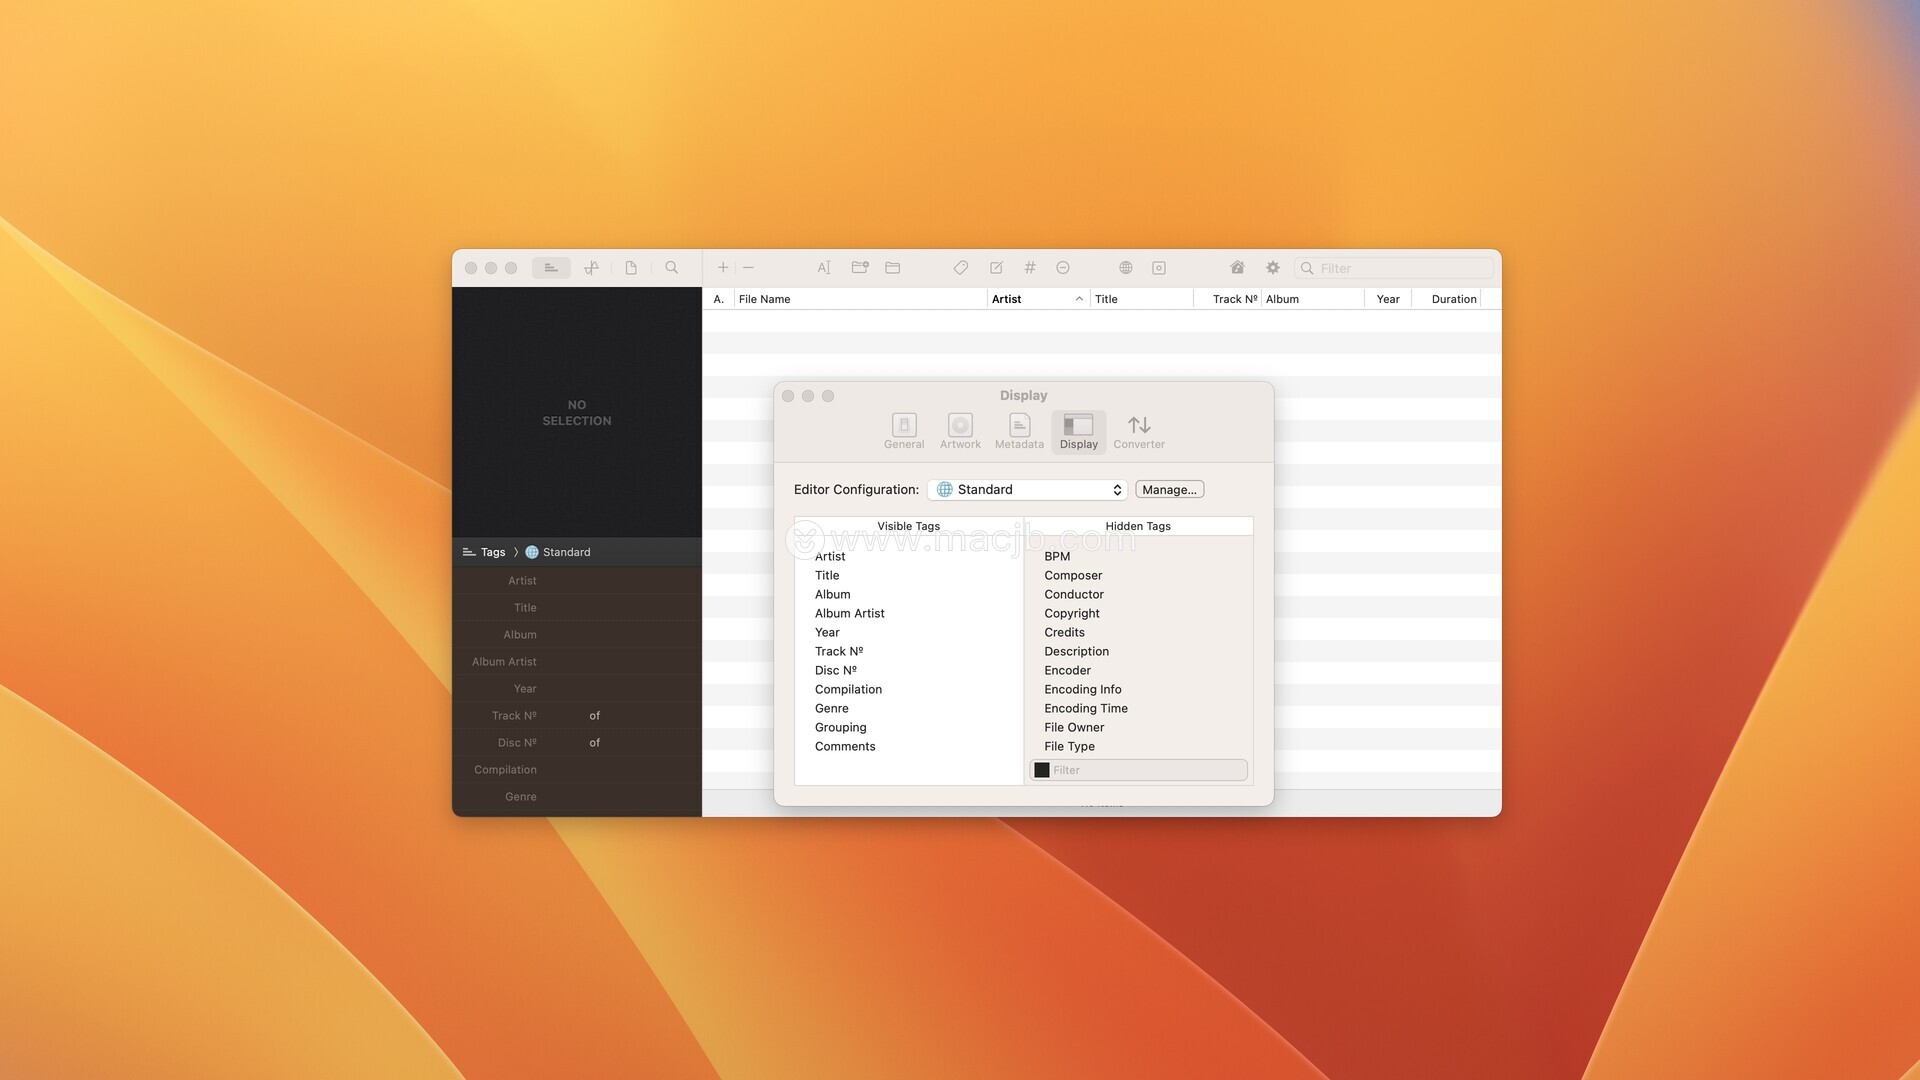The image size is (1920, 1080).
Task: Open the Editor Configuration Standard dropdown
Action: [x=1027, y=490]
